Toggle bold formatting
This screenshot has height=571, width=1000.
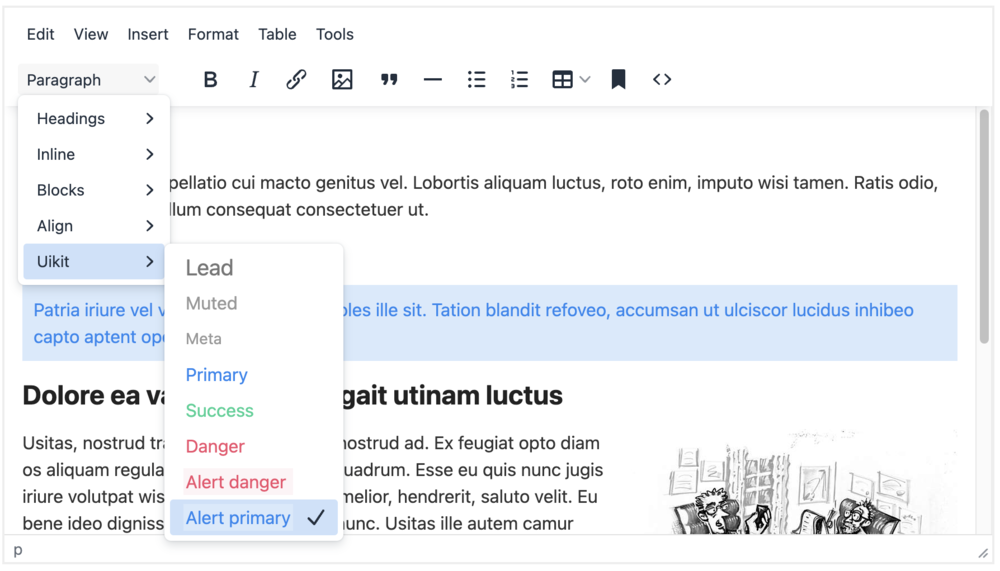[x=210, y=80]
